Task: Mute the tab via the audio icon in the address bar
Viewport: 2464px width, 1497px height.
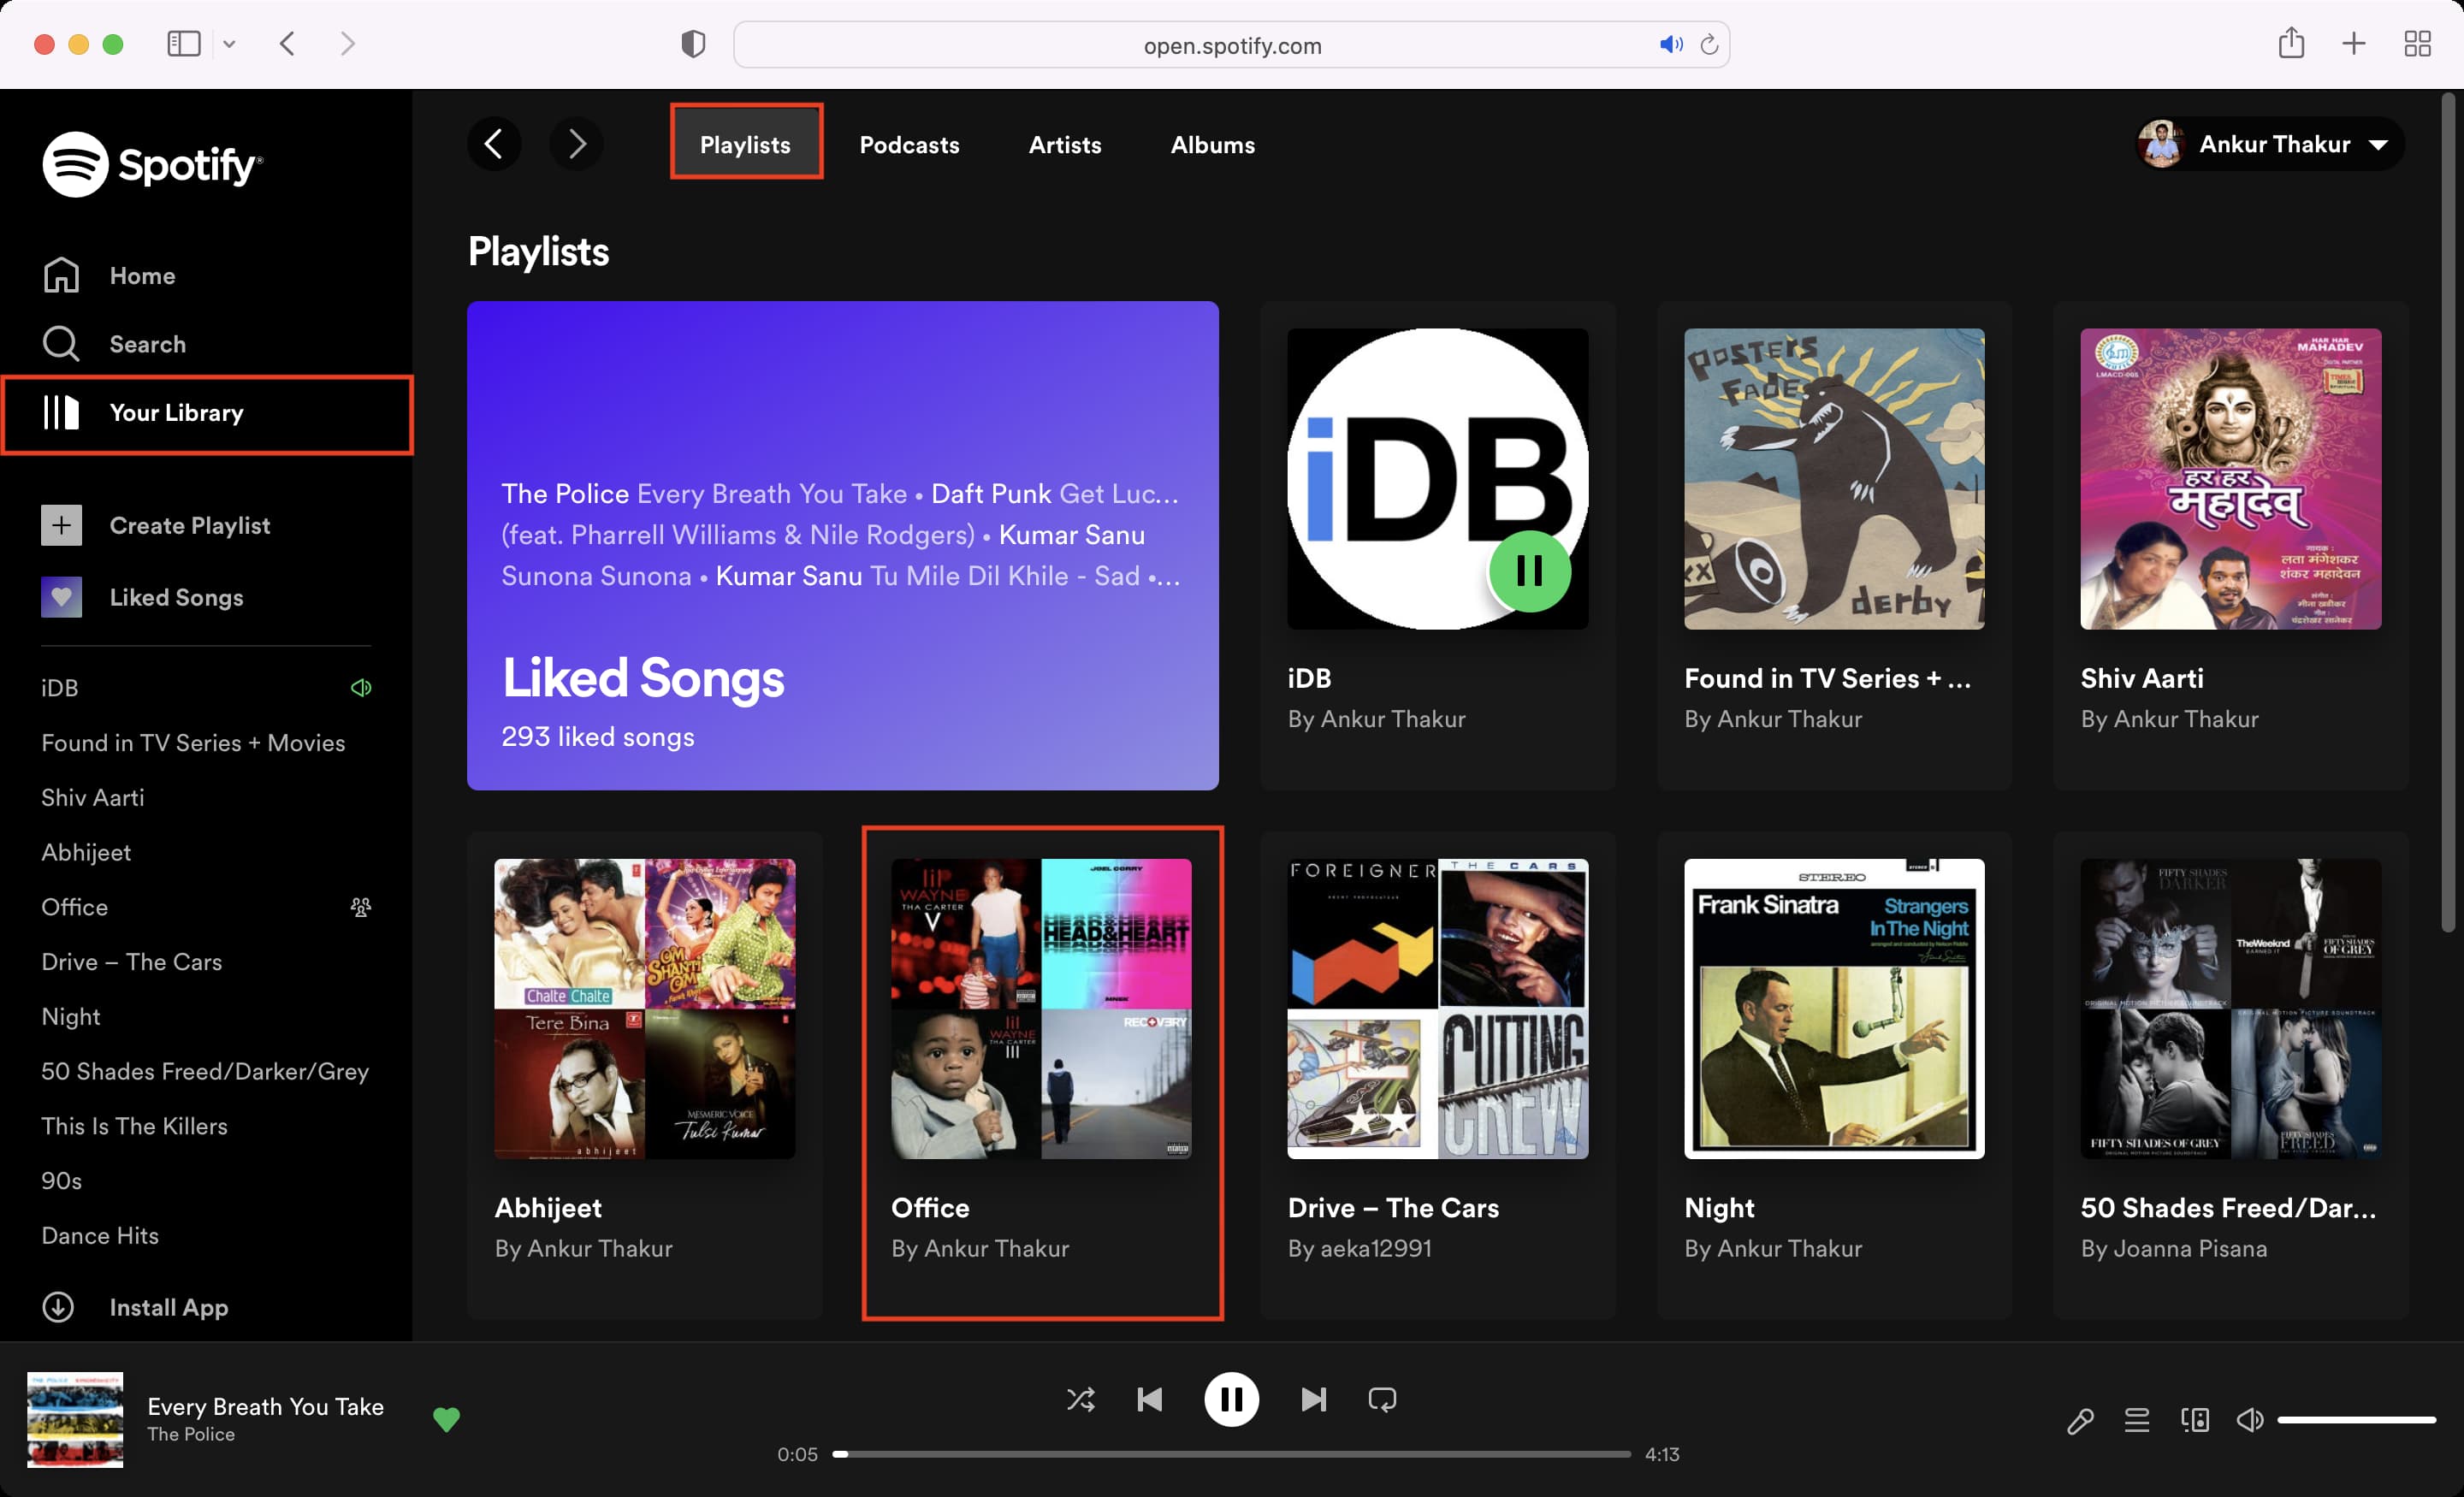Action: (x=1670, y=44)
